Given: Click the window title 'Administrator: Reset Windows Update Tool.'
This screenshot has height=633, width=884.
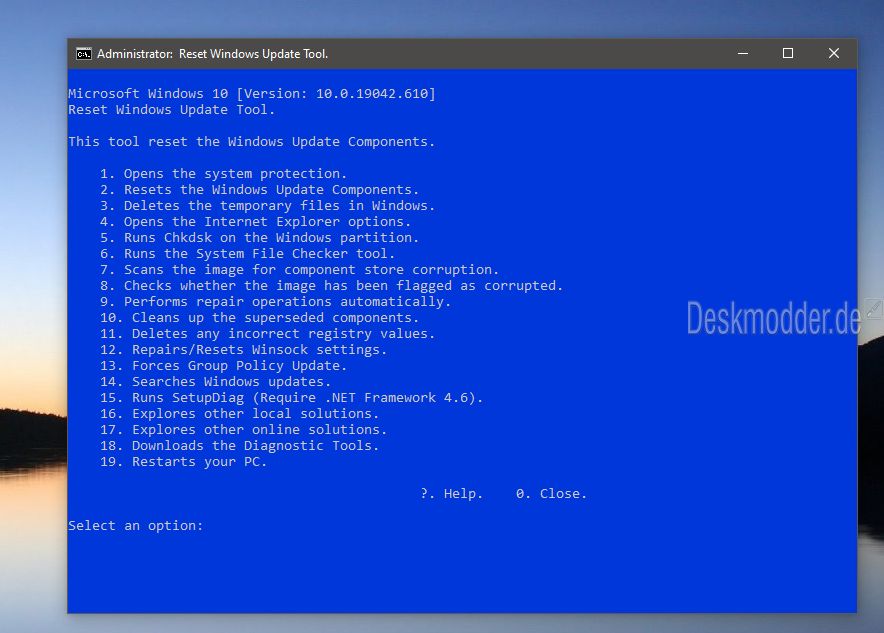Looking at the screenshot, I should pos(213,54).
